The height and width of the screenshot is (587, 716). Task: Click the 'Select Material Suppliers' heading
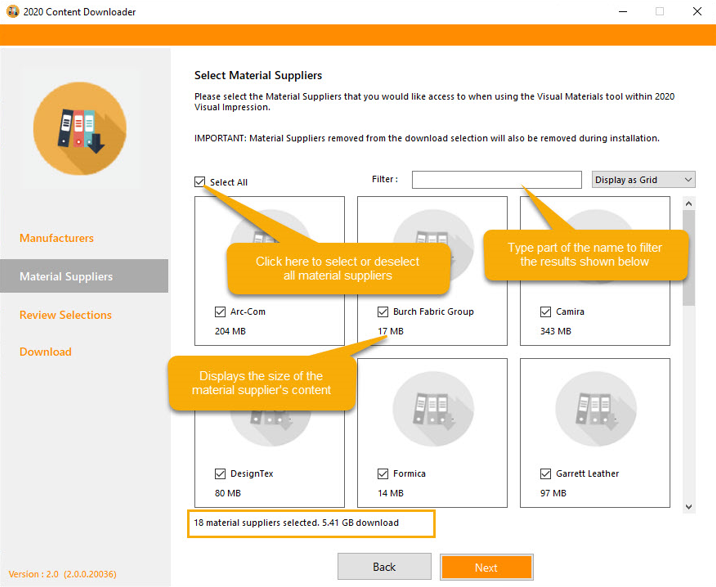point(258,75)
